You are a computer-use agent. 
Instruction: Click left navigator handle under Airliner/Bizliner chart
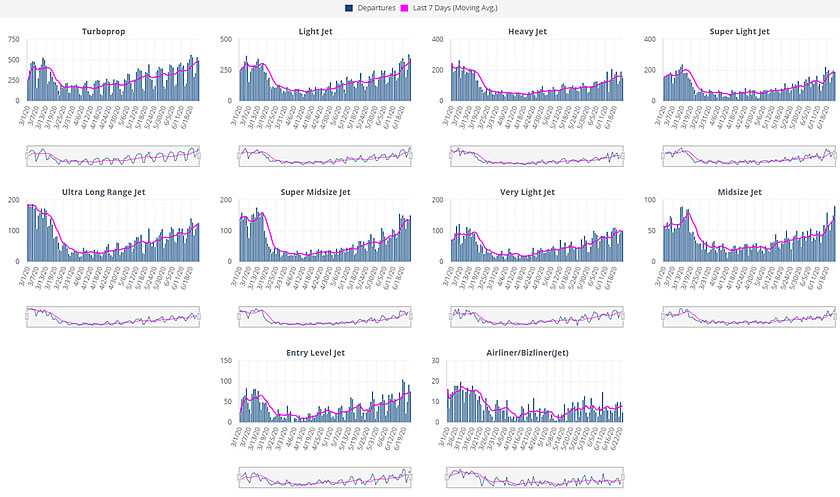point(447,477)
